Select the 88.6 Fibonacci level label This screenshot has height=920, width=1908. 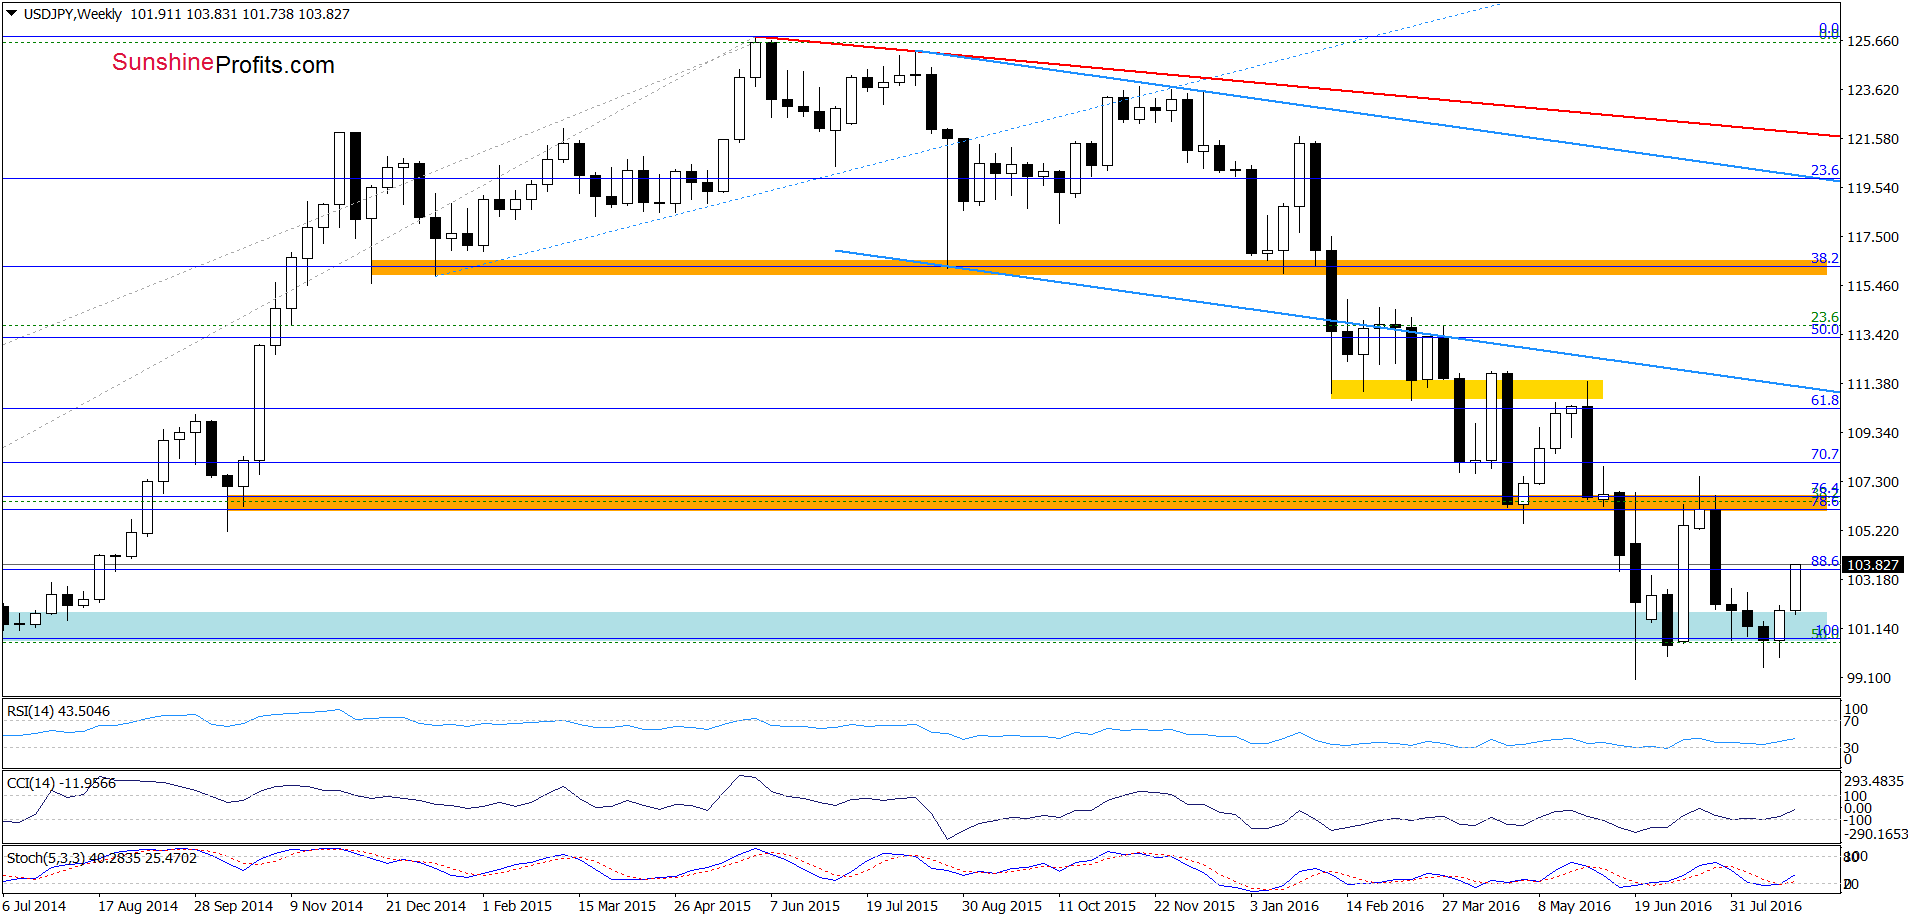1824,561
